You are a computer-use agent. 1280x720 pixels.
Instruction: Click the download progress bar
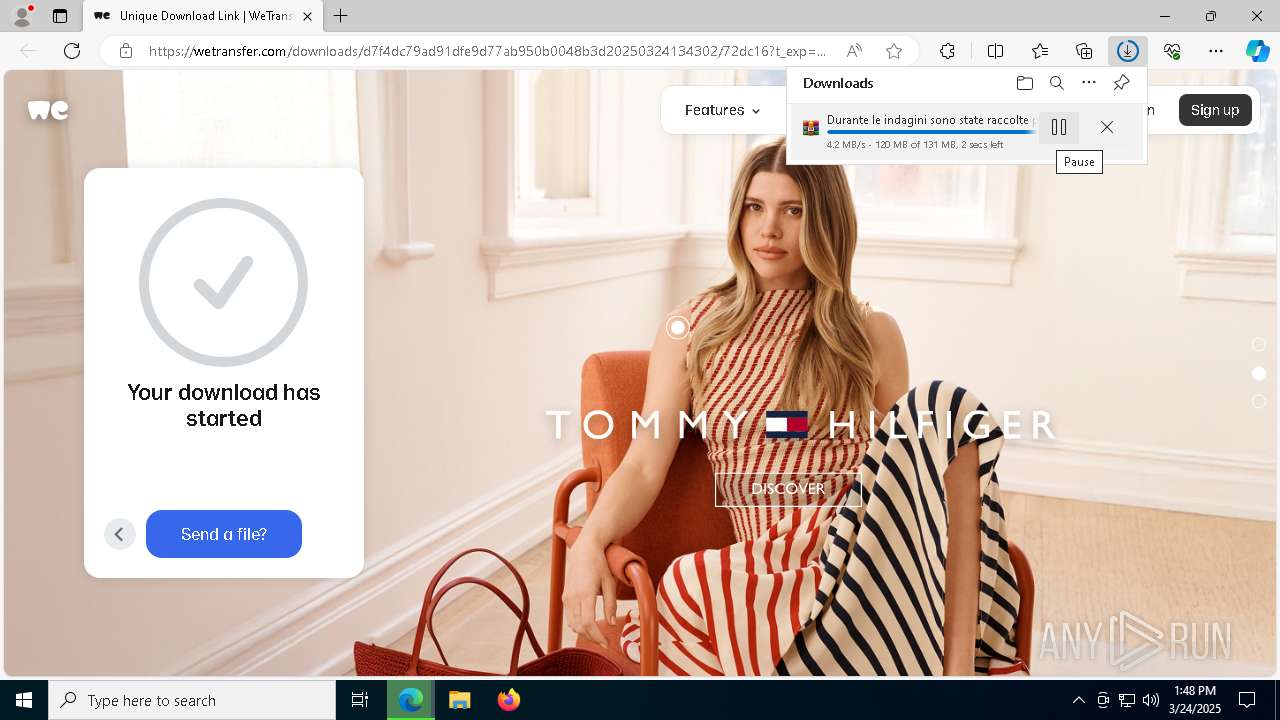(930, 132)
